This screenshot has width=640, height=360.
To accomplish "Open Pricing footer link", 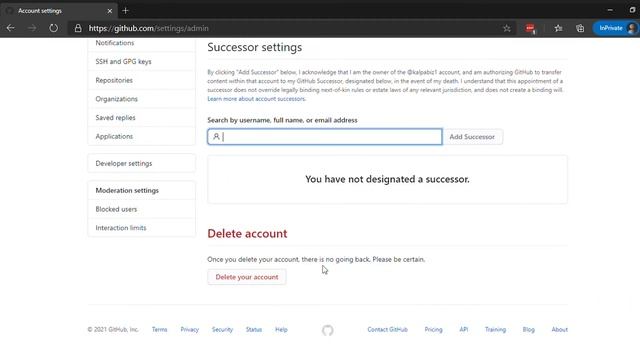I will (x=433, y=329).
